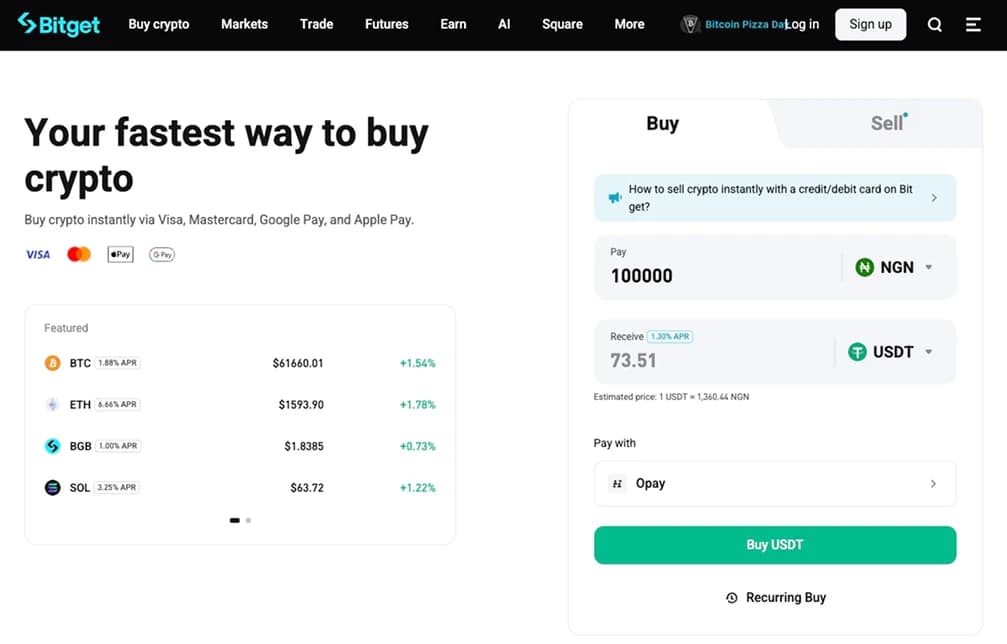
Task: Open the Opay payment method chevron
Action: tap(933, 483)
